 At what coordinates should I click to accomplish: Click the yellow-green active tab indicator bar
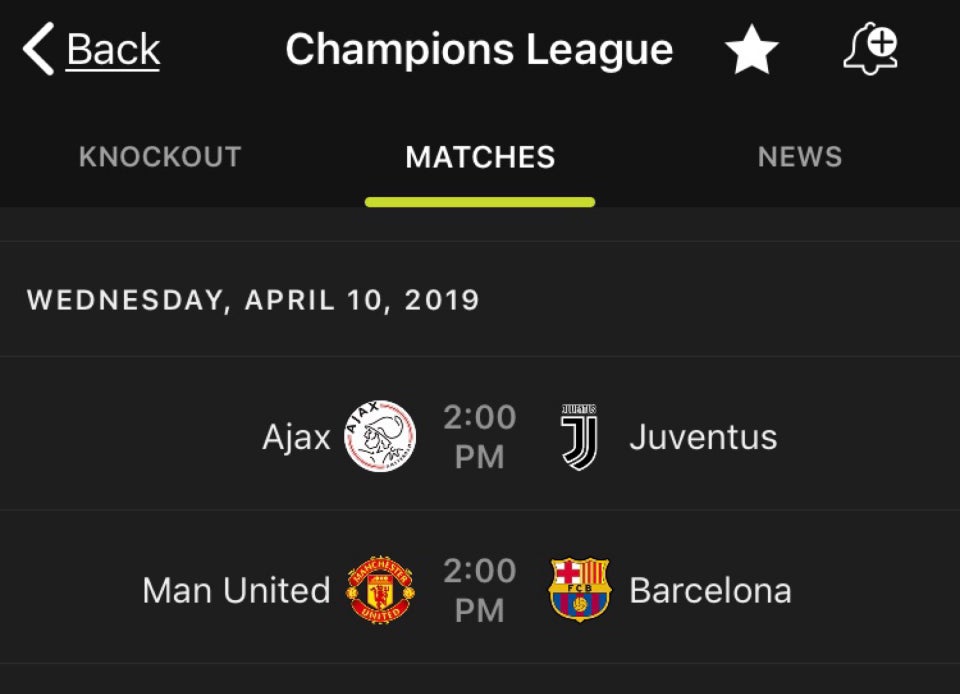coord(480,202)
